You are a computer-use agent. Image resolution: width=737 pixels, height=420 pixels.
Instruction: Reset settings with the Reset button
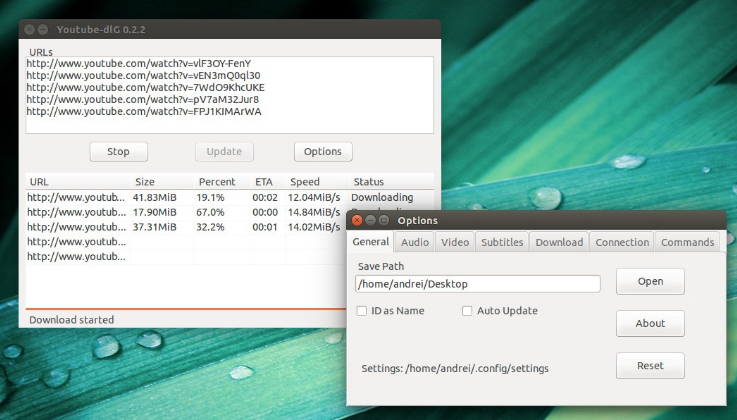[x=650, y=366]
